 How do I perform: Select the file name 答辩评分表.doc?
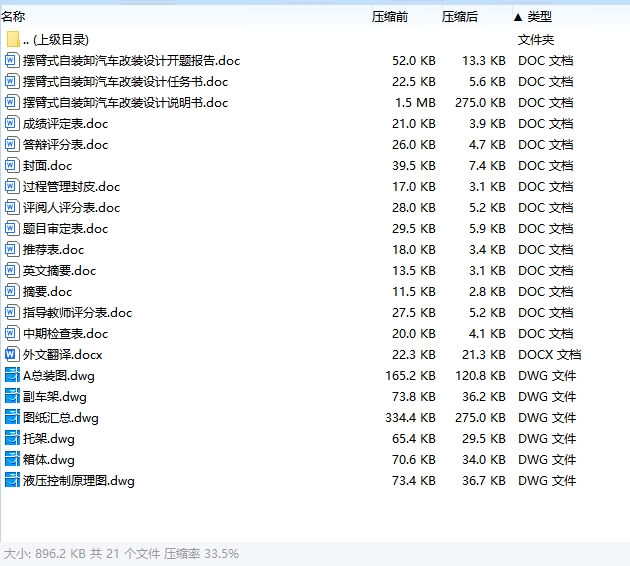point(65,145)
